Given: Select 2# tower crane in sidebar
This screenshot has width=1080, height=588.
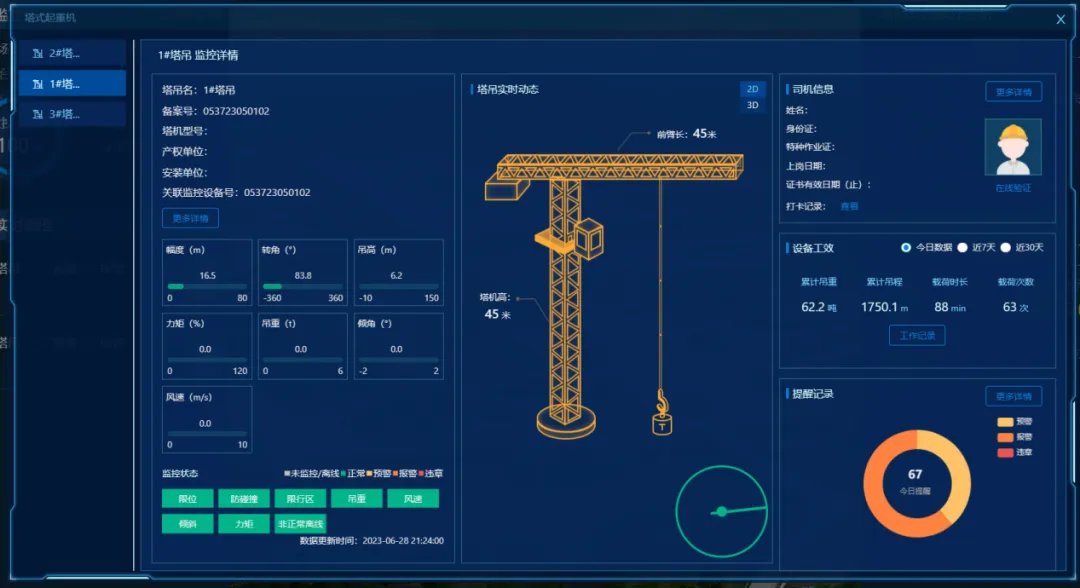Looking at the screenshot, I should click(x=72, y=53).
